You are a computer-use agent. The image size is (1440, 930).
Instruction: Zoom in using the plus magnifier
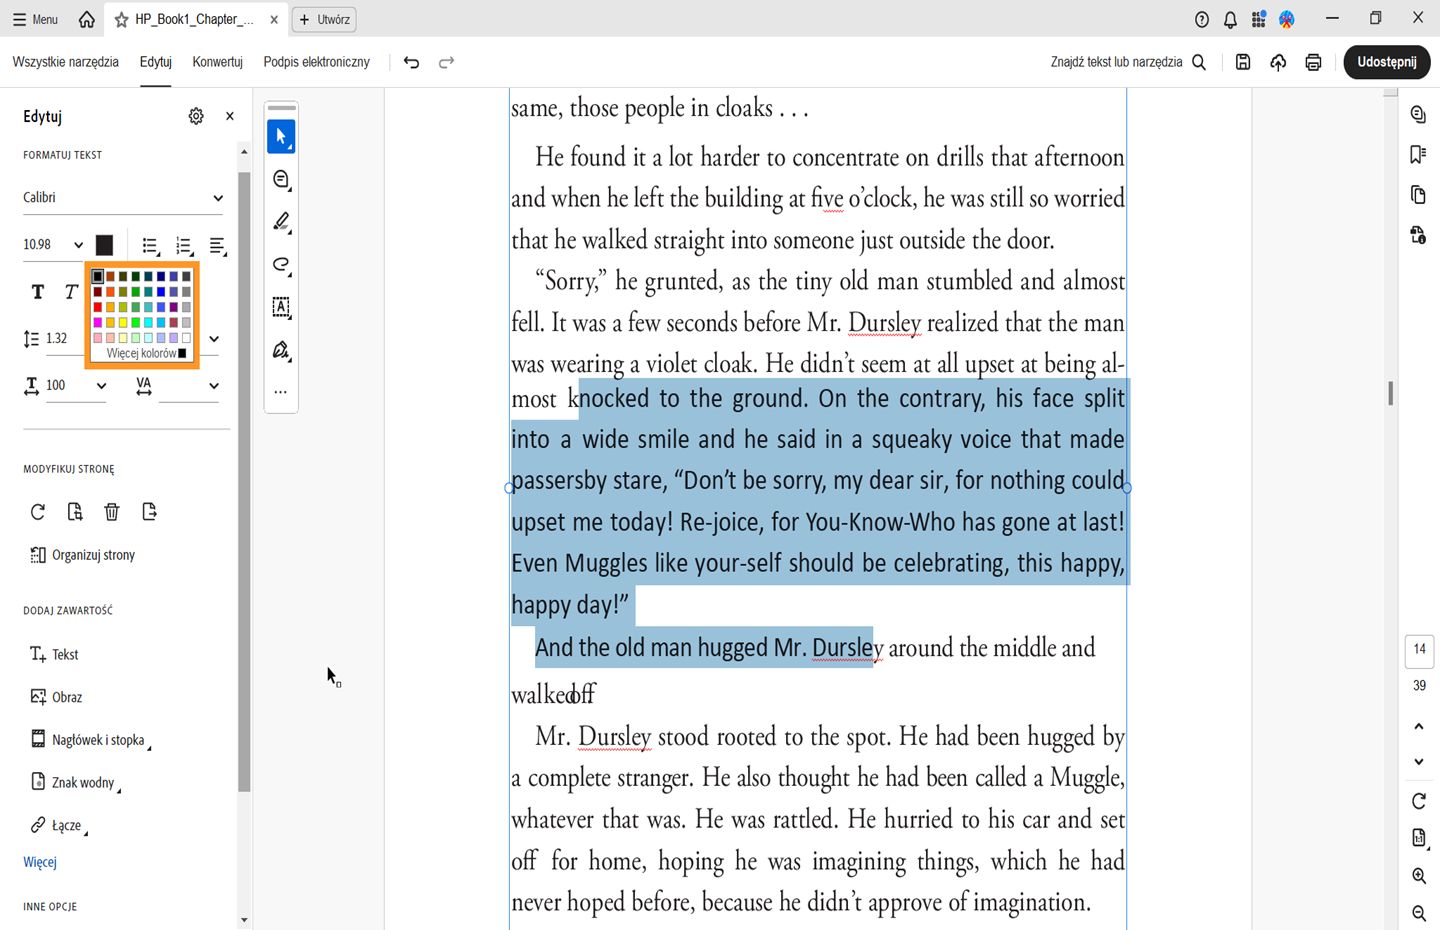(x=1419, y=876)
